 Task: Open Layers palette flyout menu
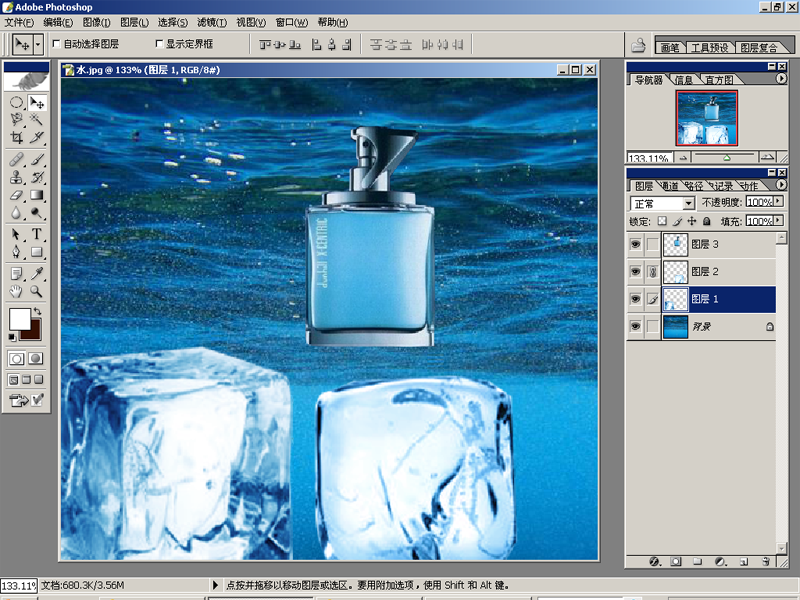click(781, 185)
